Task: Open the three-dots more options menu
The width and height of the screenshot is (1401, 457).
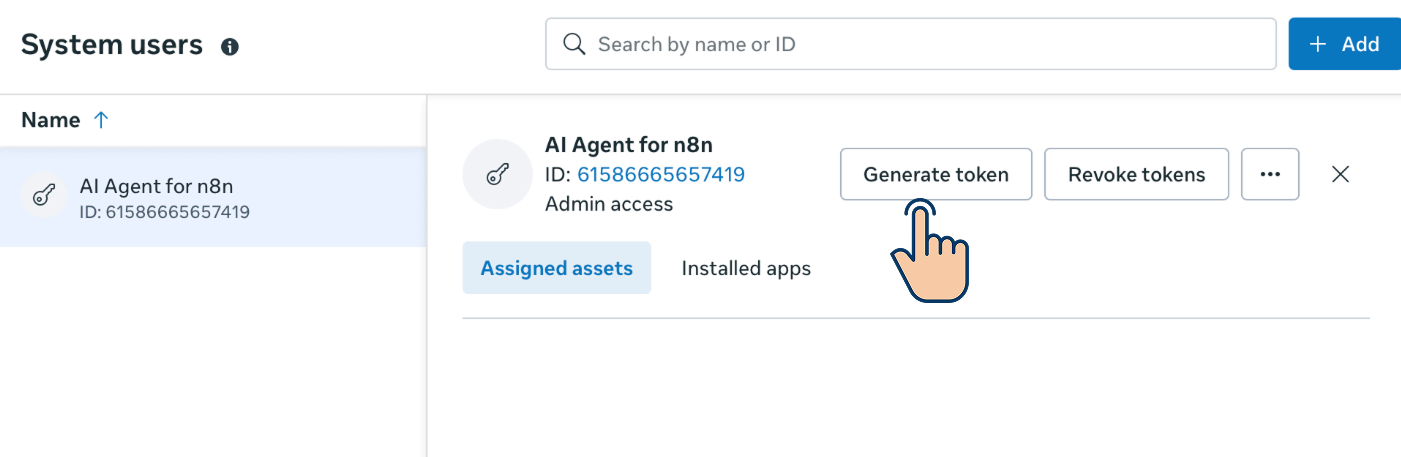Action: [x=1270, y=174]
